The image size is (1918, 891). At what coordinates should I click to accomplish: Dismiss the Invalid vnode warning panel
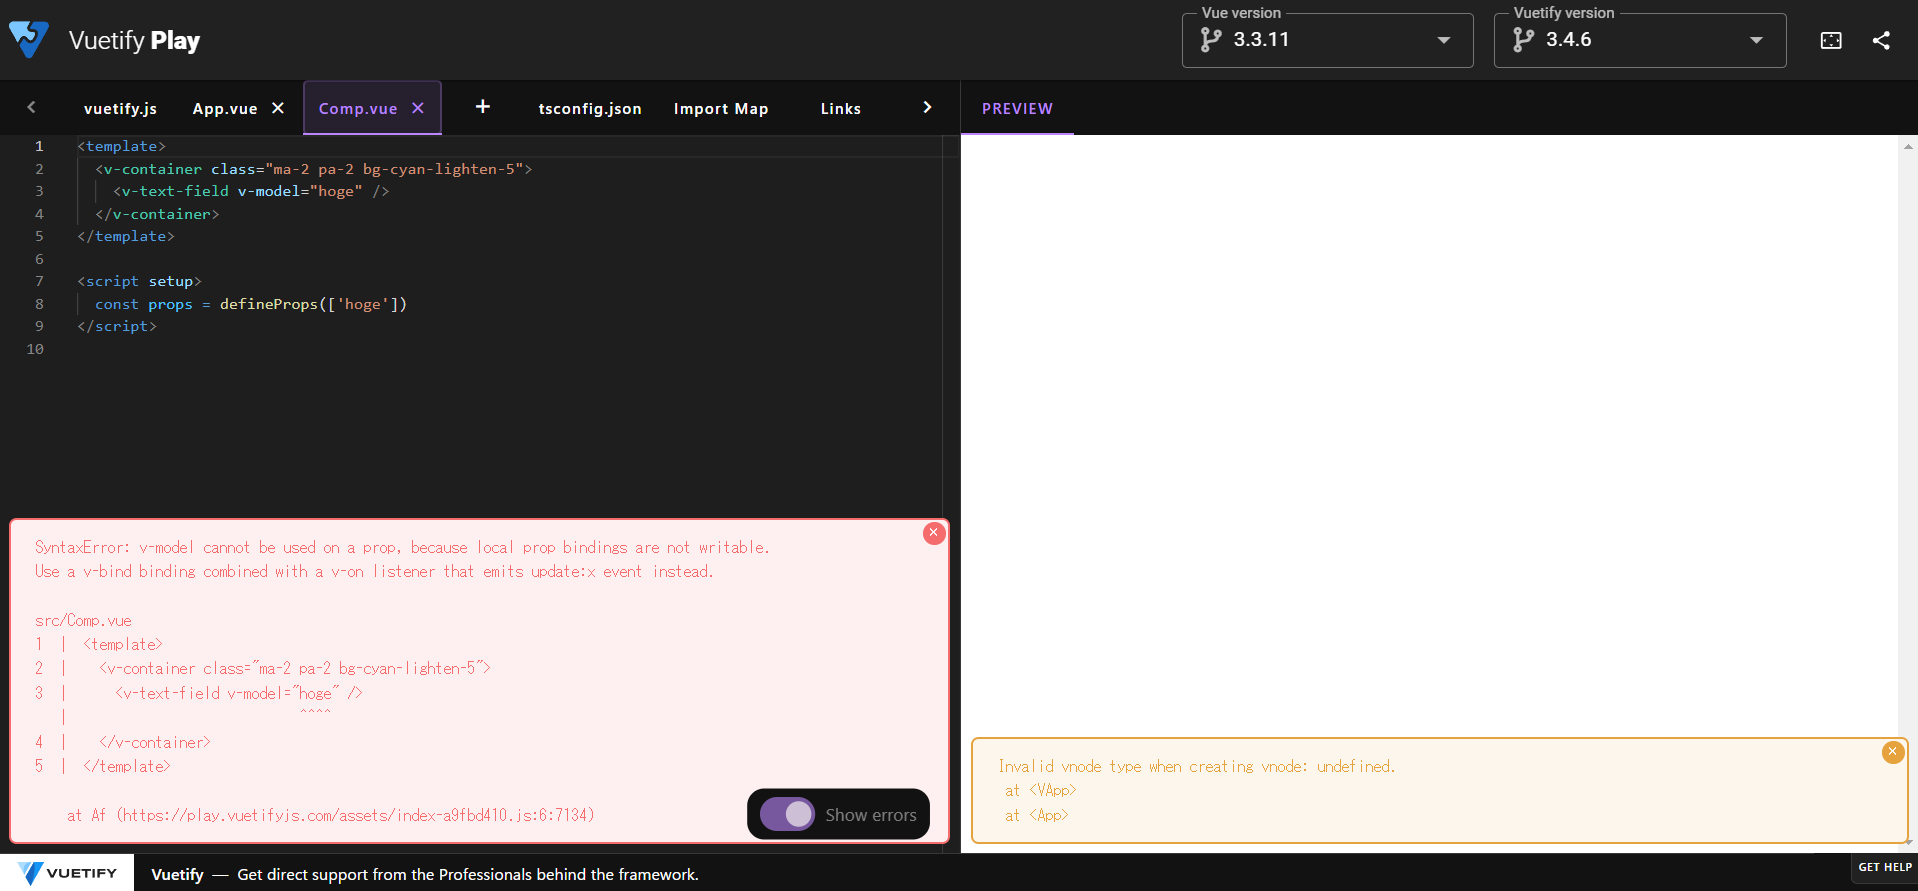pyautogui.click(x=1893, y=752)
